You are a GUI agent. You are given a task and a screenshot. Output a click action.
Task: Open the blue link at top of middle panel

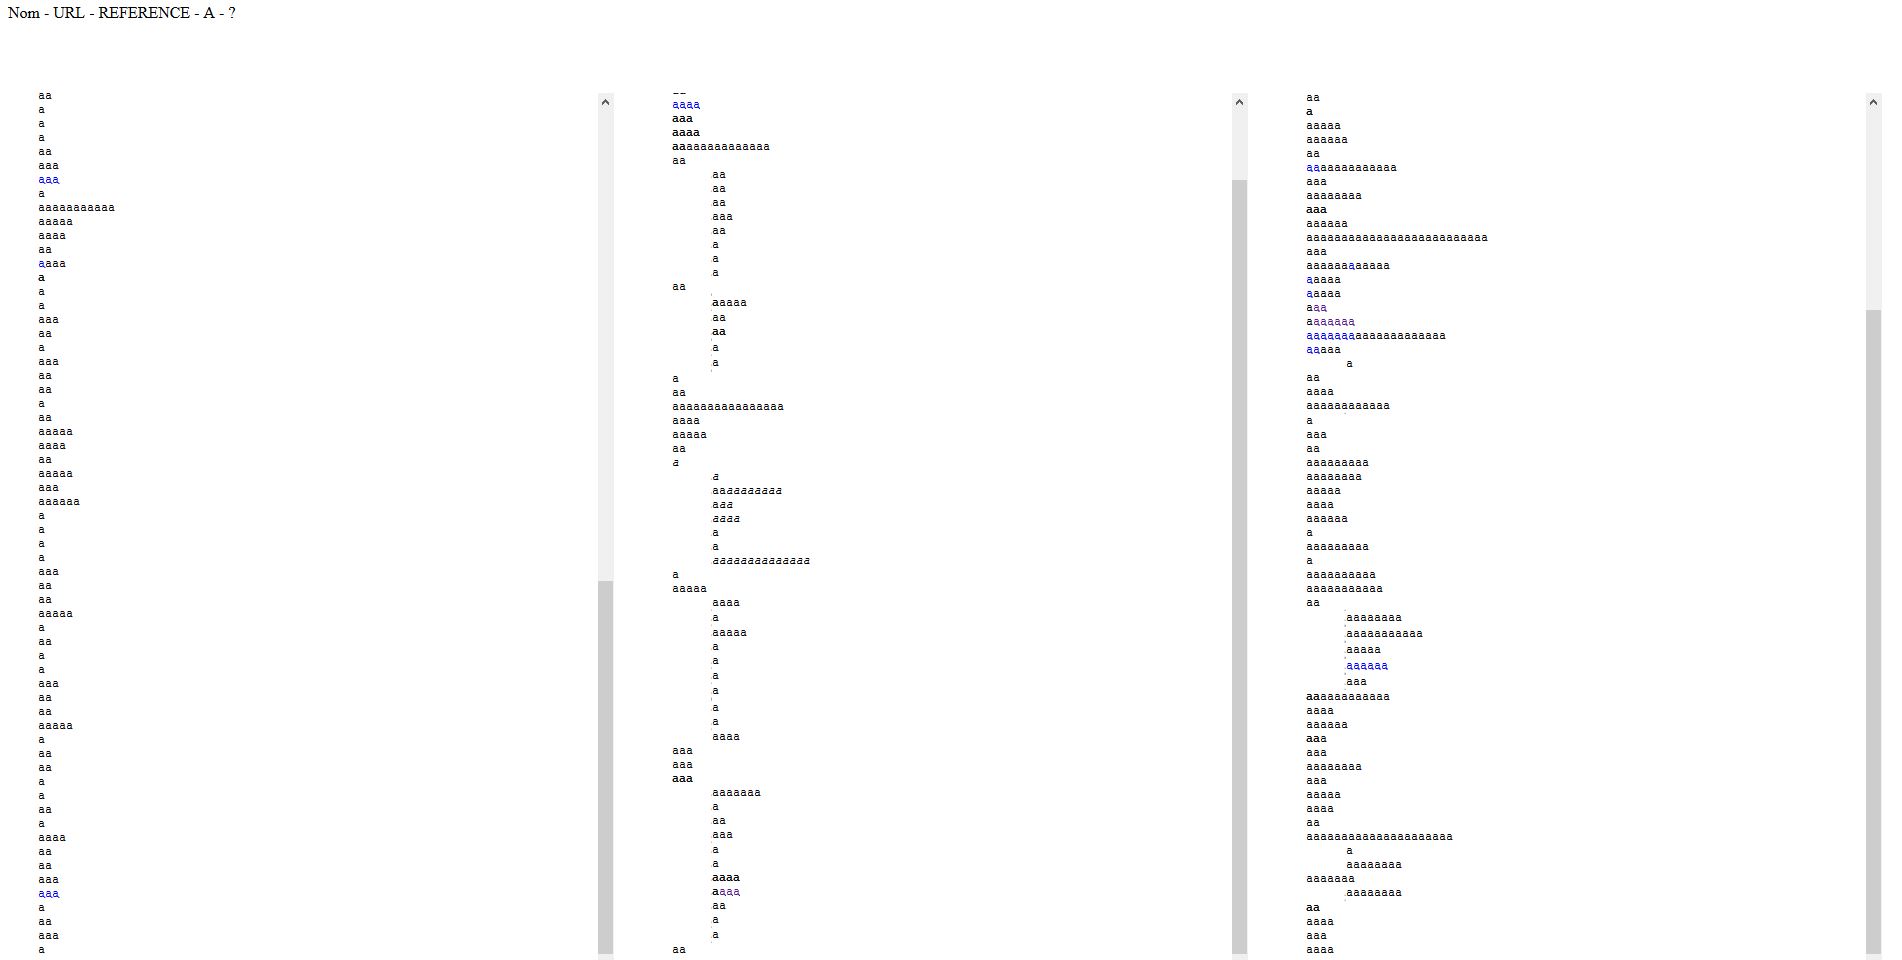[x=686, y=105]
